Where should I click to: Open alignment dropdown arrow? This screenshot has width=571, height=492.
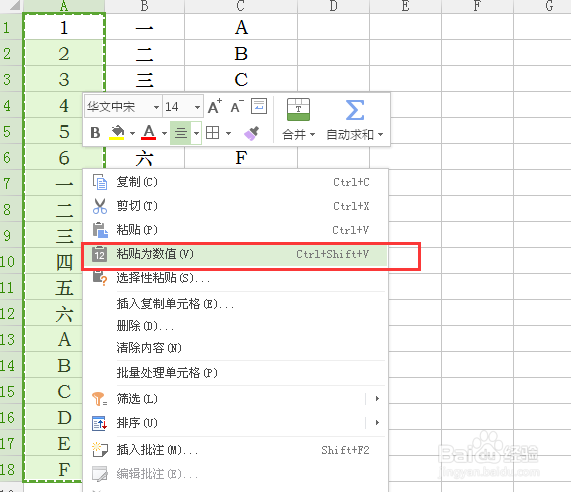196,133
